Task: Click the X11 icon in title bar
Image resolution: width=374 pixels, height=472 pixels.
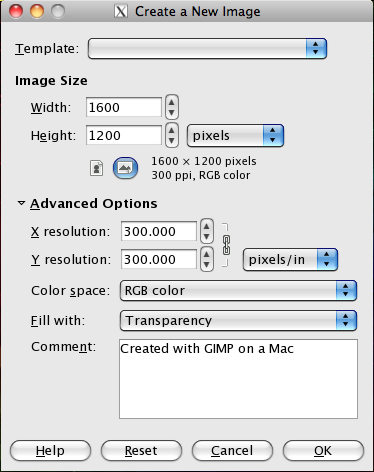Action: tap(121, 12)
